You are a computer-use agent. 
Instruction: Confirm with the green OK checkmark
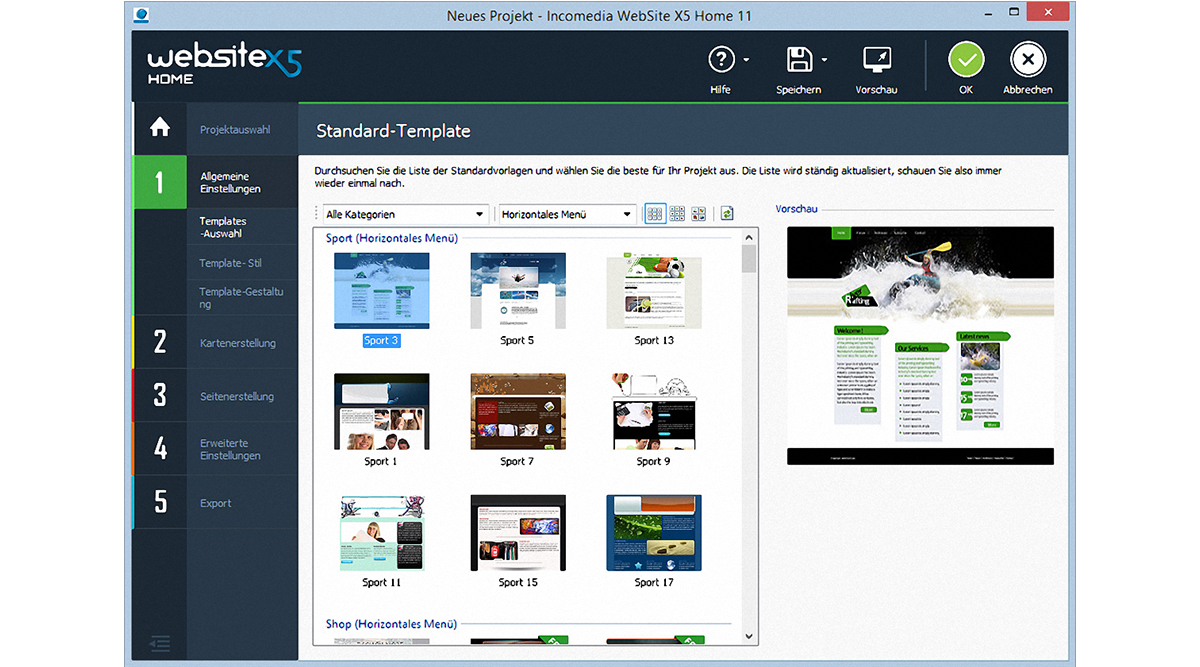[965, 60]
